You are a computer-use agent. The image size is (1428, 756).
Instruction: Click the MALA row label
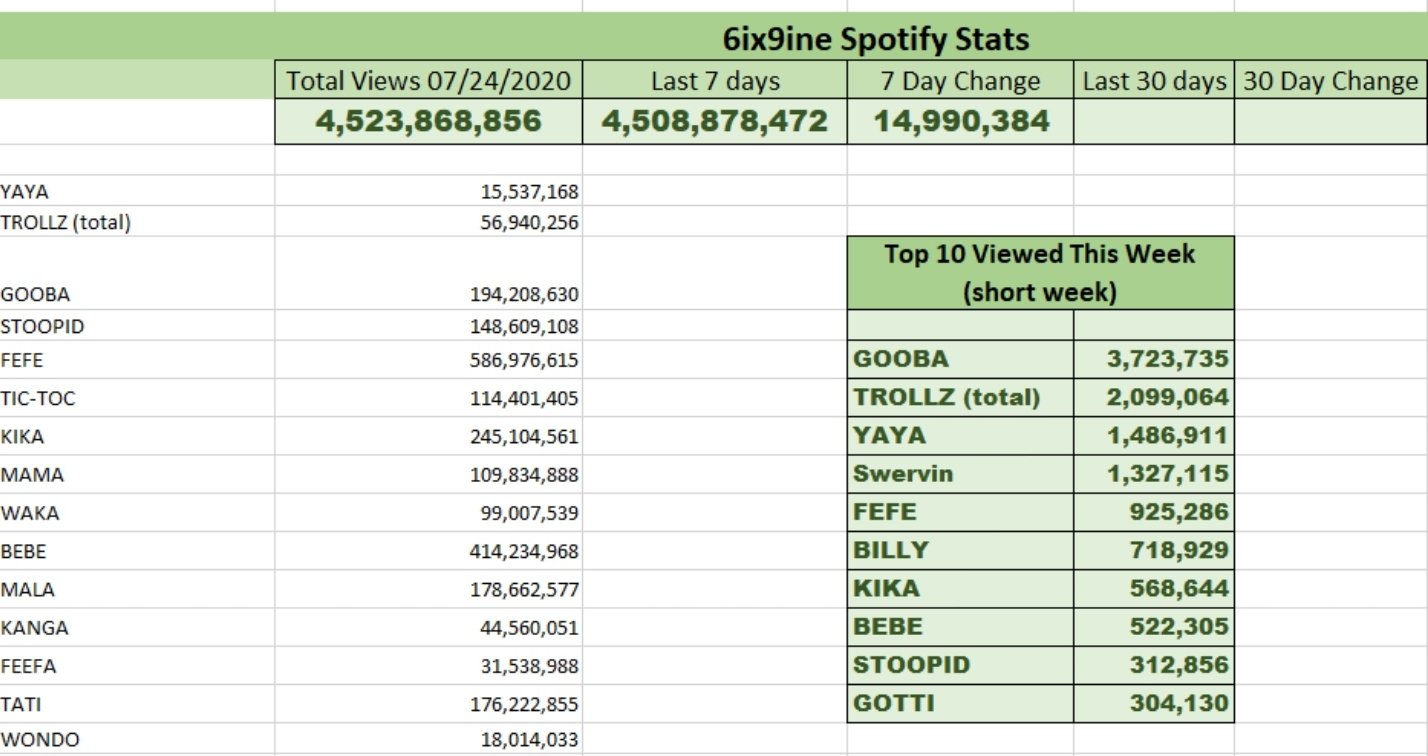point(28,590)
